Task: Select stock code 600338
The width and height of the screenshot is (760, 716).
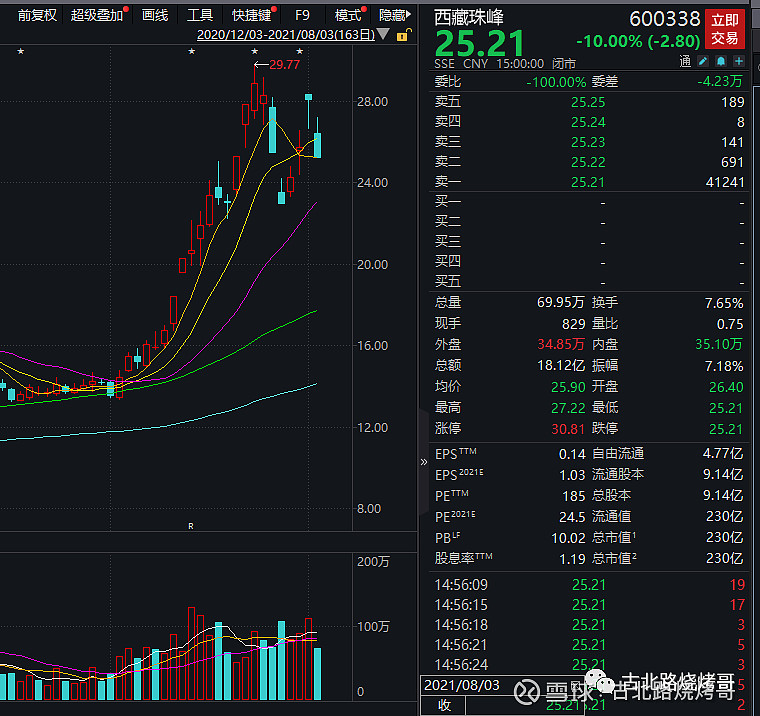Action: point(665,19)
